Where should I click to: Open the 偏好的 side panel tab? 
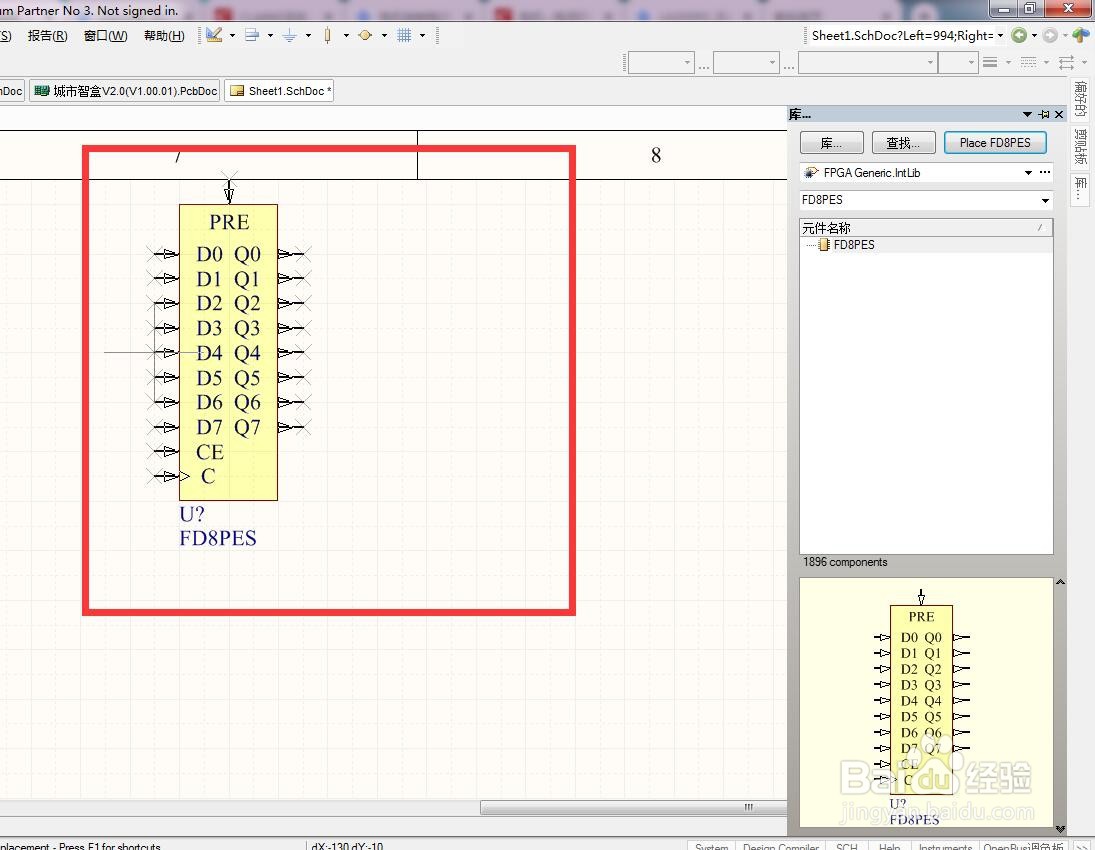pyautogui.click(x=1080, y=99)
